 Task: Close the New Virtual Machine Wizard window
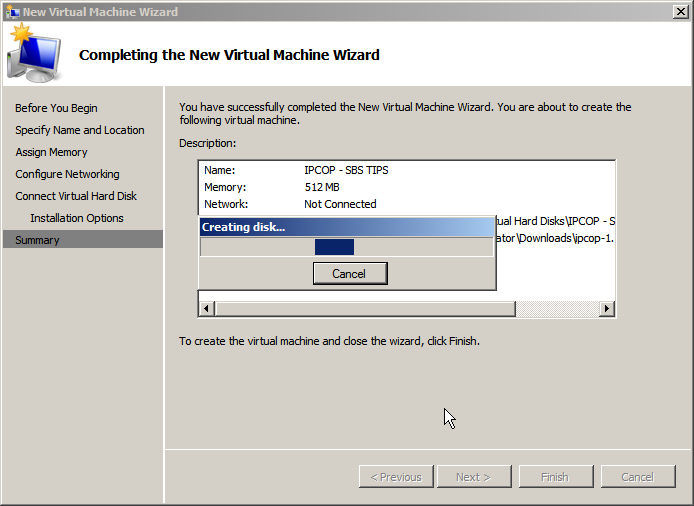[675, 12]
